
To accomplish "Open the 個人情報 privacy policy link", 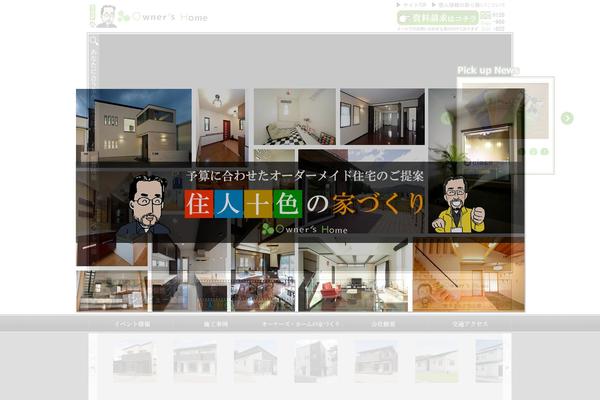I will (x=468, y=5).
